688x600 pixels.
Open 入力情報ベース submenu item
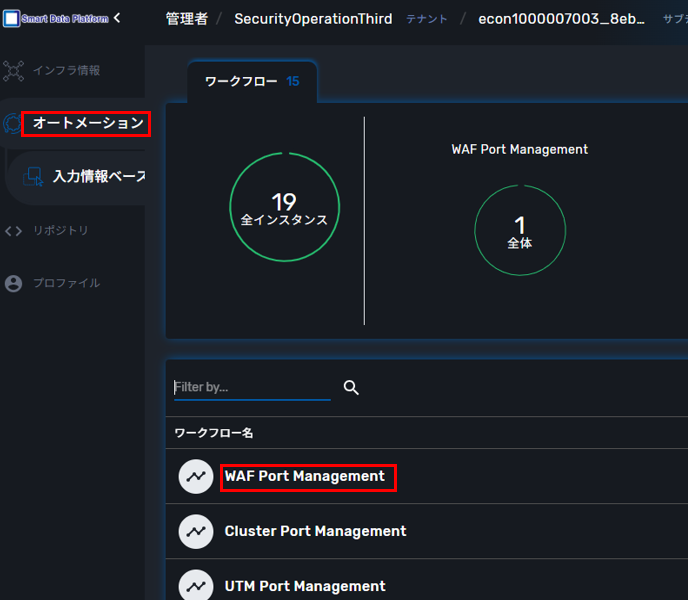point(99,176)
